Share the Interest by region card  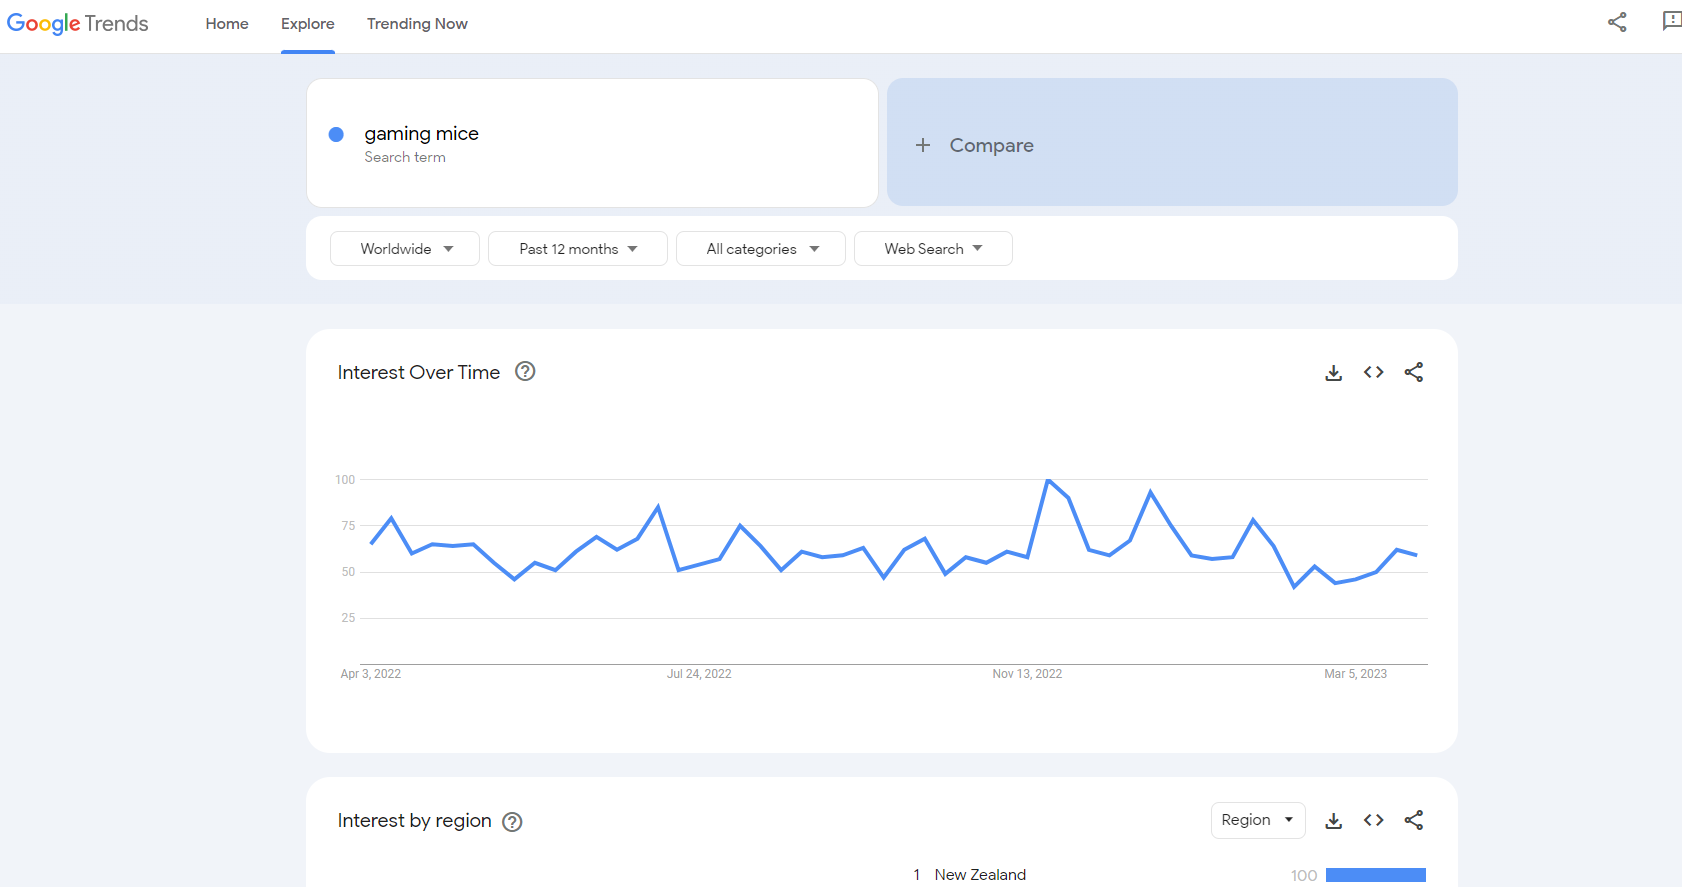click(x=1414, y=821)
